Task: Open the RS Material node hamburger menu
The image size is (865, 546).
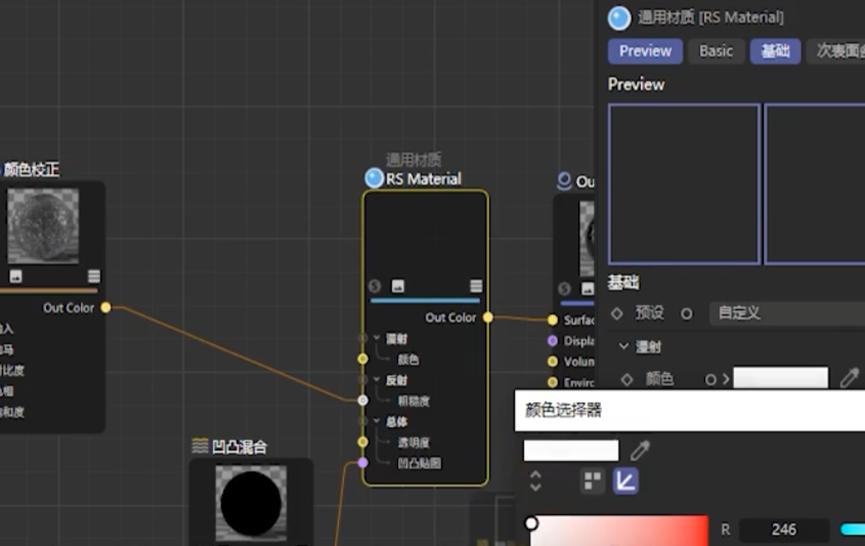Action: pyautogui.click(x=476, y=286)
